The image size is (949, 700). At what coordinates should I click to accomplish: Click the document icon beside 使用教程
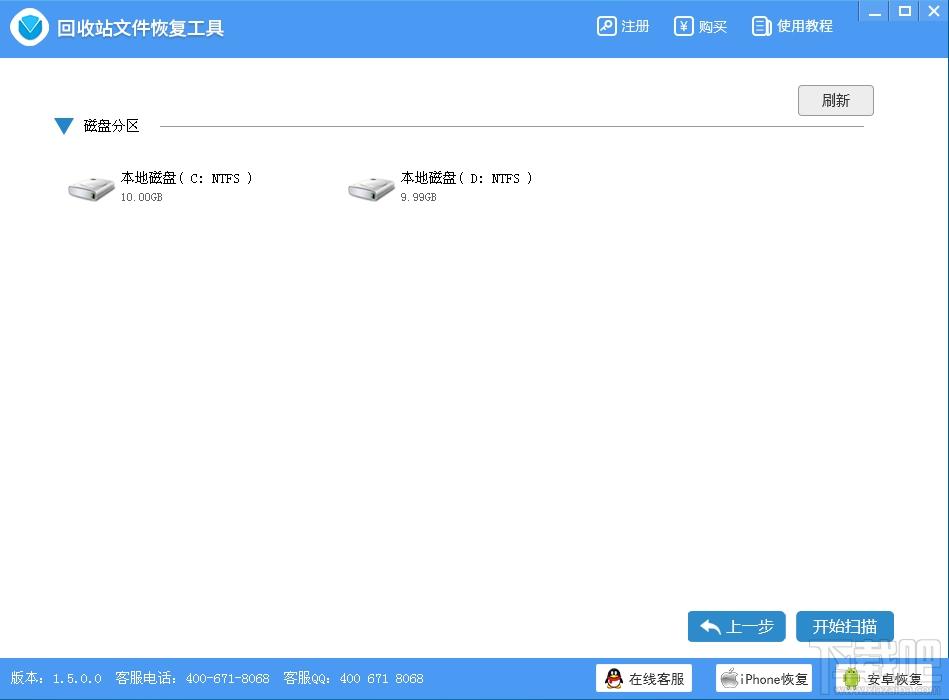(x=761, y=27)
